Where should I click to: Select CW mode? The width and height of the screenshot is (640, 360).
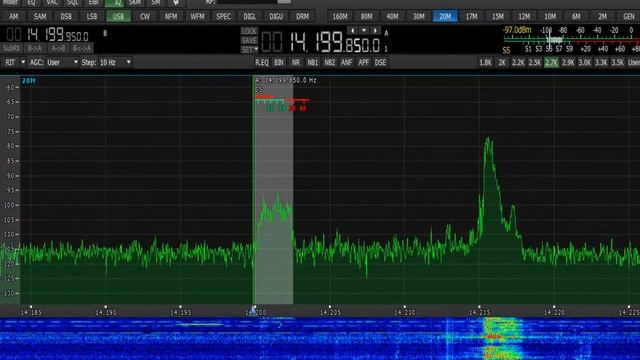click(x=144, y=17)
